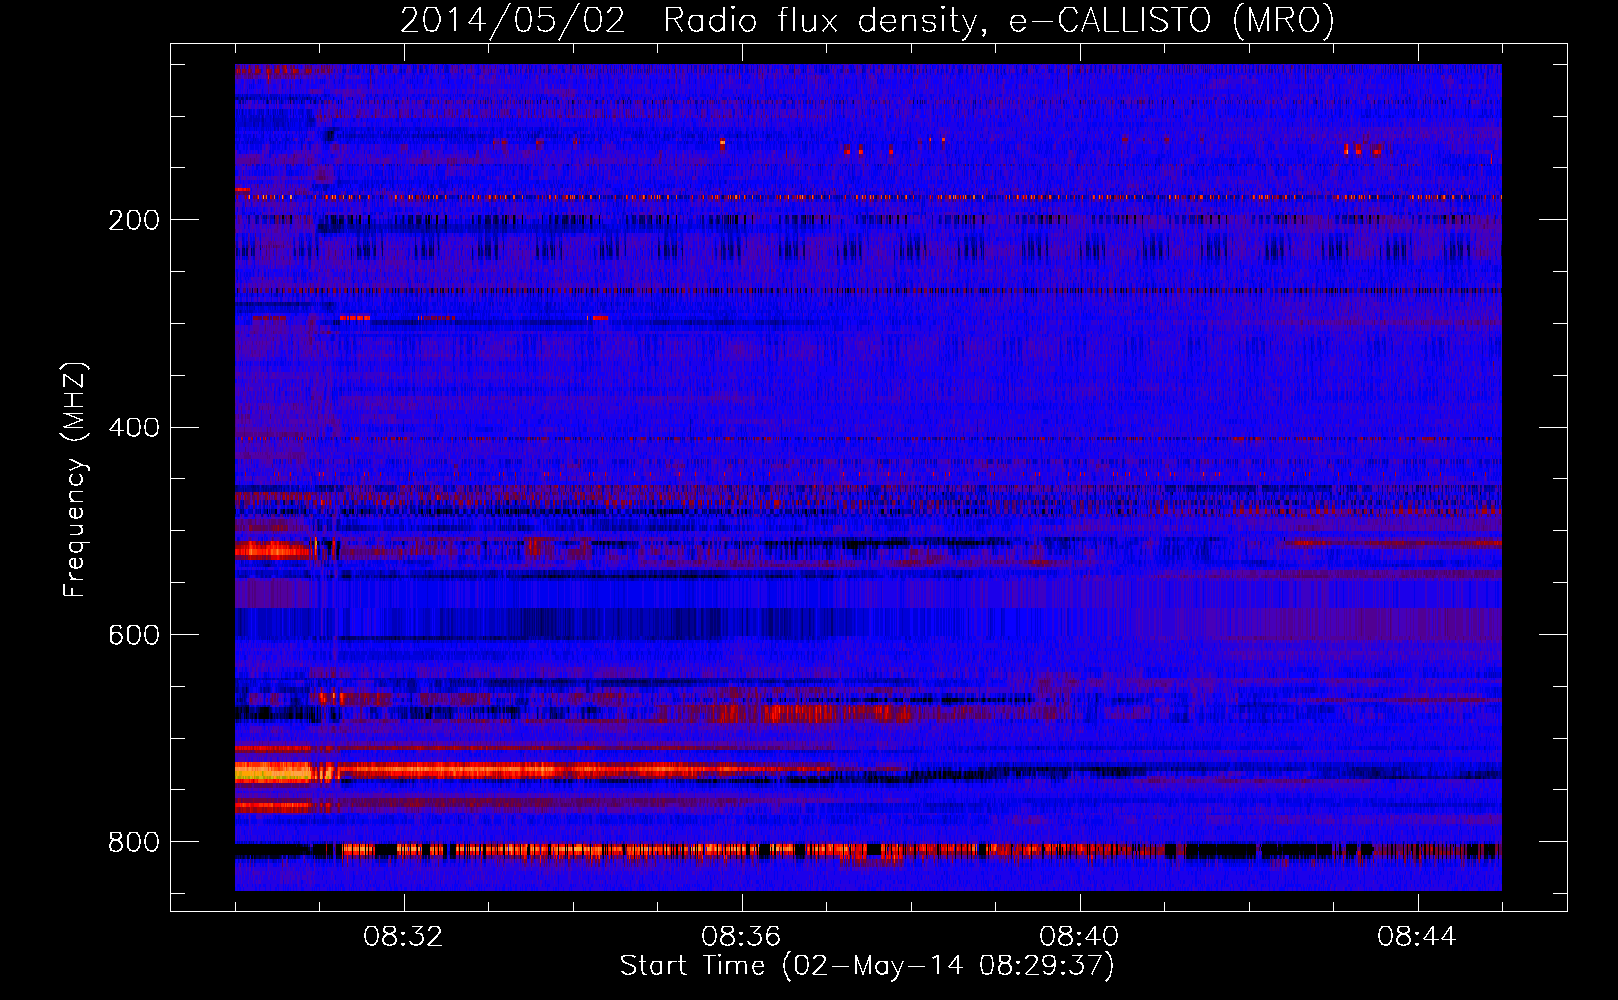Click the 08:44 time tick label
Viewport: 1618px width, 1000px height.
1417,937
